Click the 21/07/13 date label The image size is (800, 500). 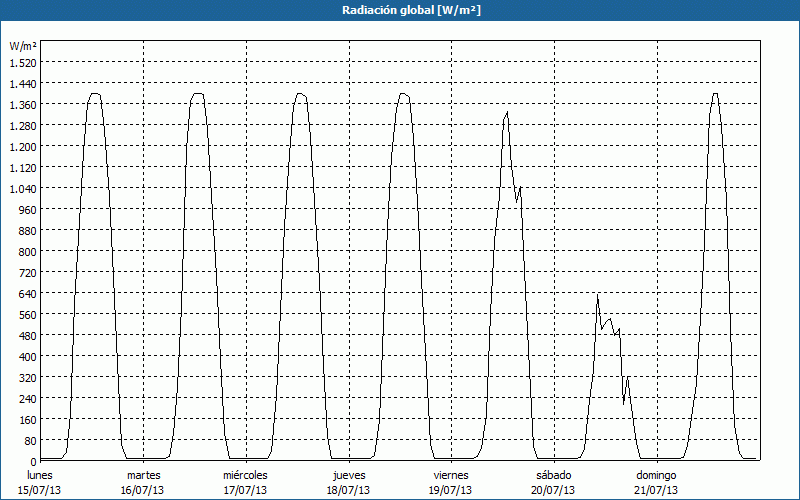(x=656, y=490)
